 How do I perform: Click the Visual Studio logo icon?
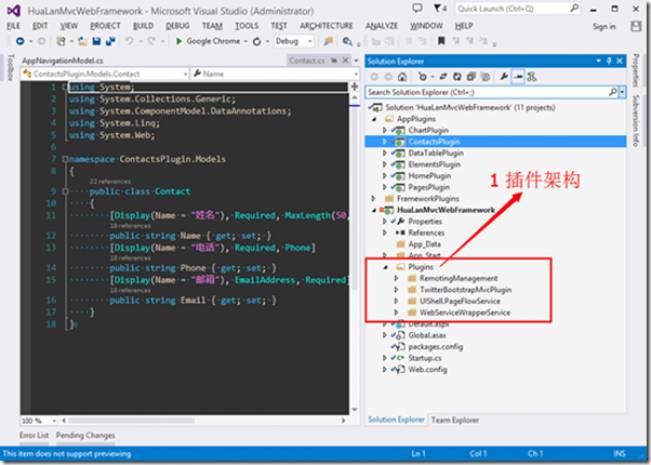tap(13, 10)
